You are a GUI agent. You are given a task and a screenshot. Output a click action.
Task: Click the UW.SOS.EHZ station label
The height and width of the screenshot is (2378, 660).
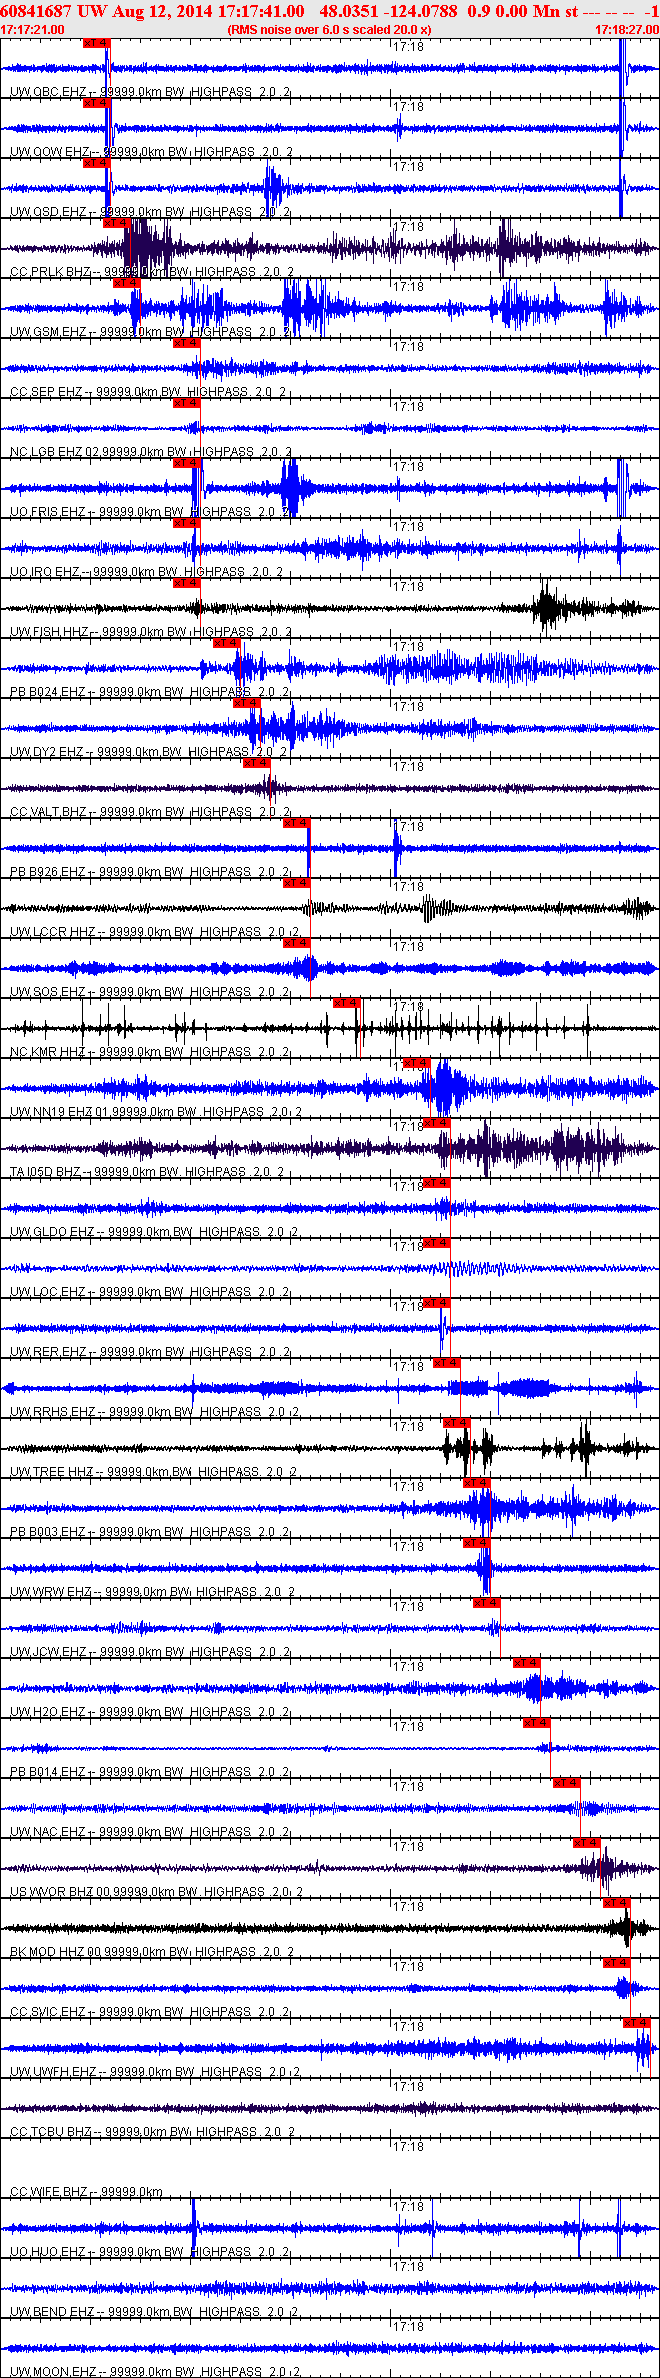49,992
